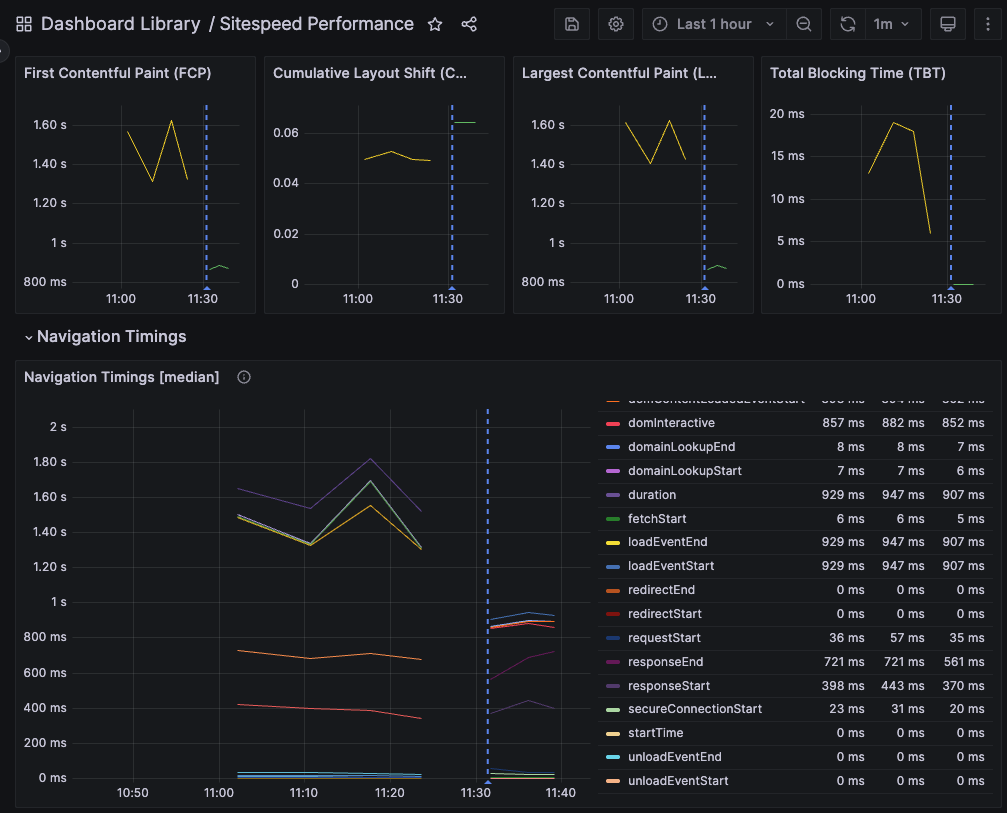This screenshot has width=1007, height=813.
Task: Click fetchStart legend color swatch
Action: click(613, 519)
